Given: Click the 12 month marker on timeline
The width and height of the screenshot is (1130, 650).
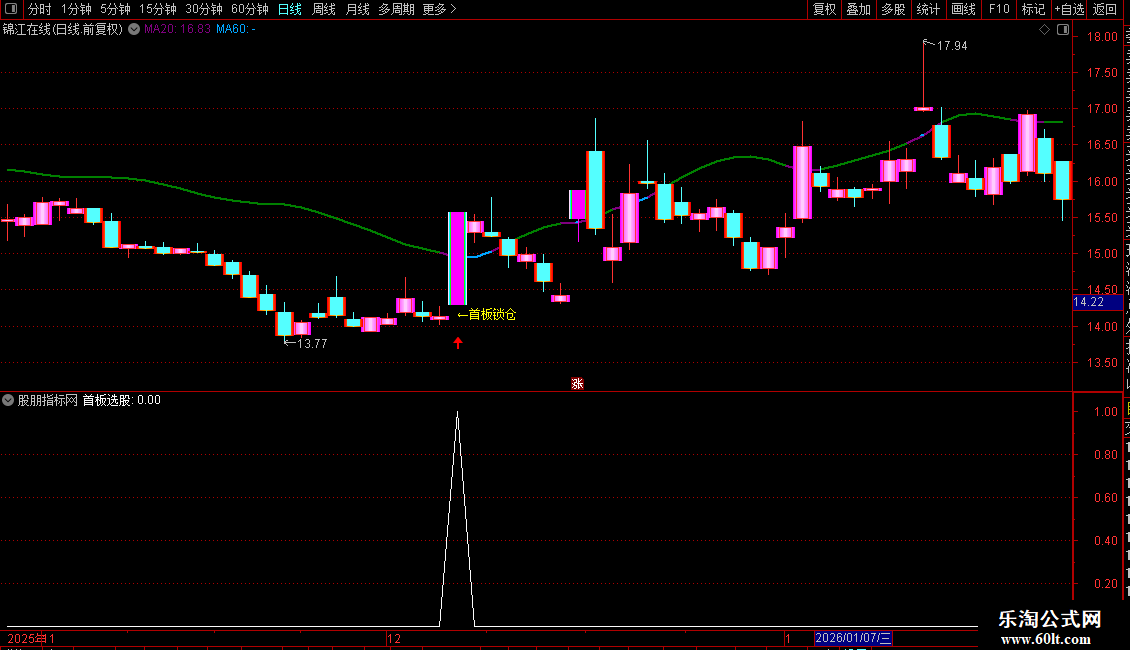Looking at the screenshot, I should [393, 638].
